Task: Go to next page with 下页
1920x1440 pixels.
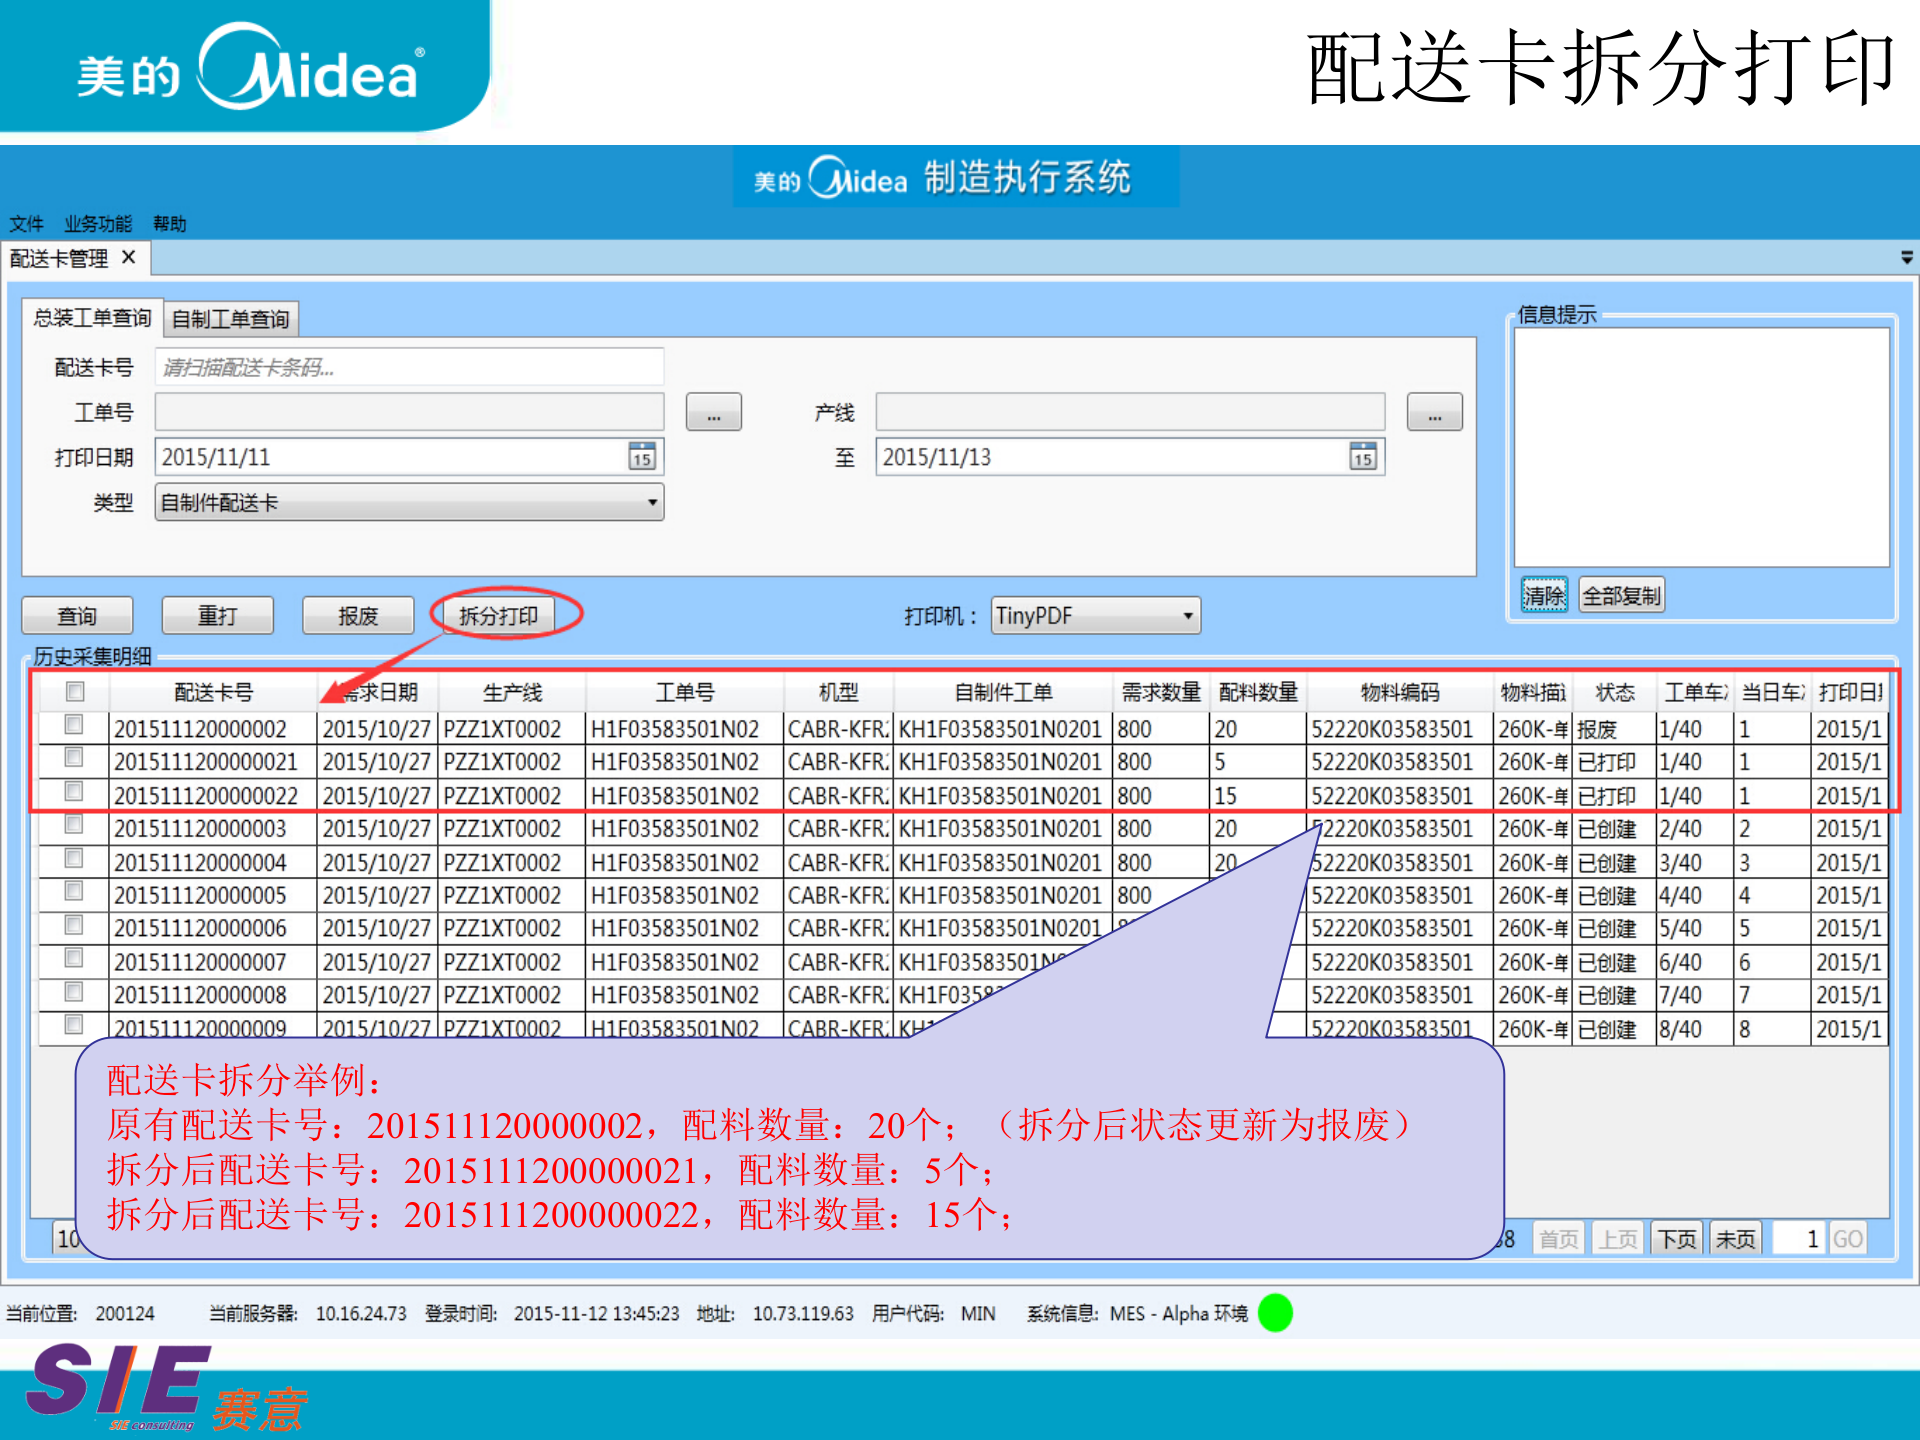Action: coord(1677,1240)
